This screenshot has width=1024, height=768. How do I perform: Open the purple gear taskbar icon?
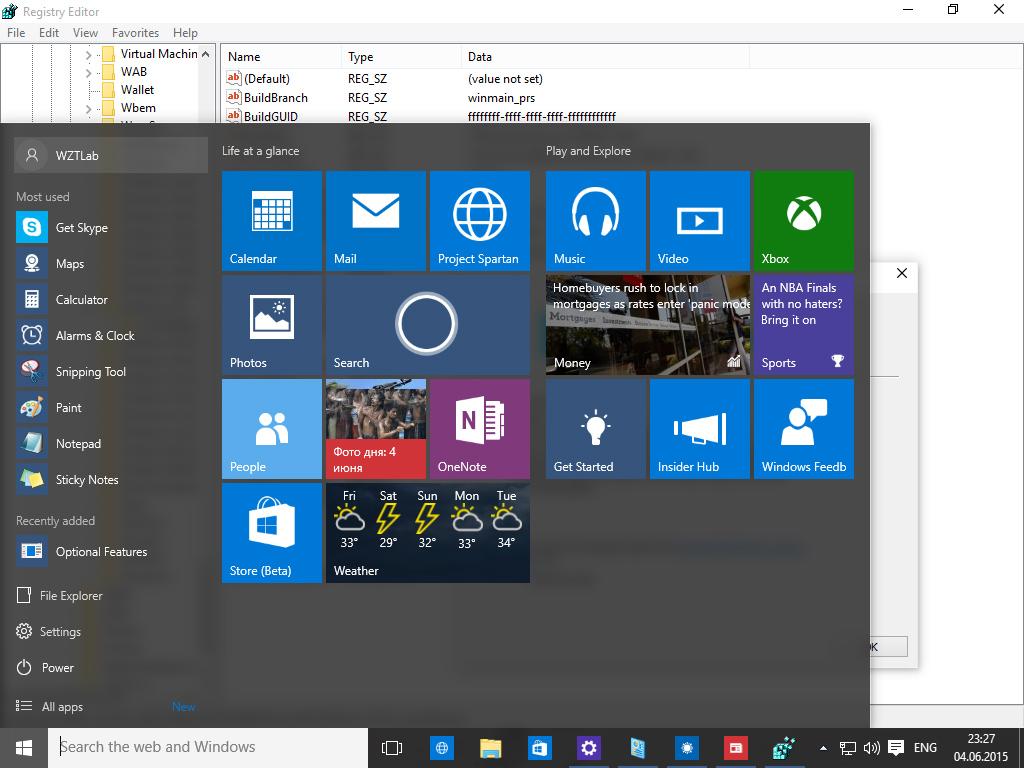click(x=588, y=748)
